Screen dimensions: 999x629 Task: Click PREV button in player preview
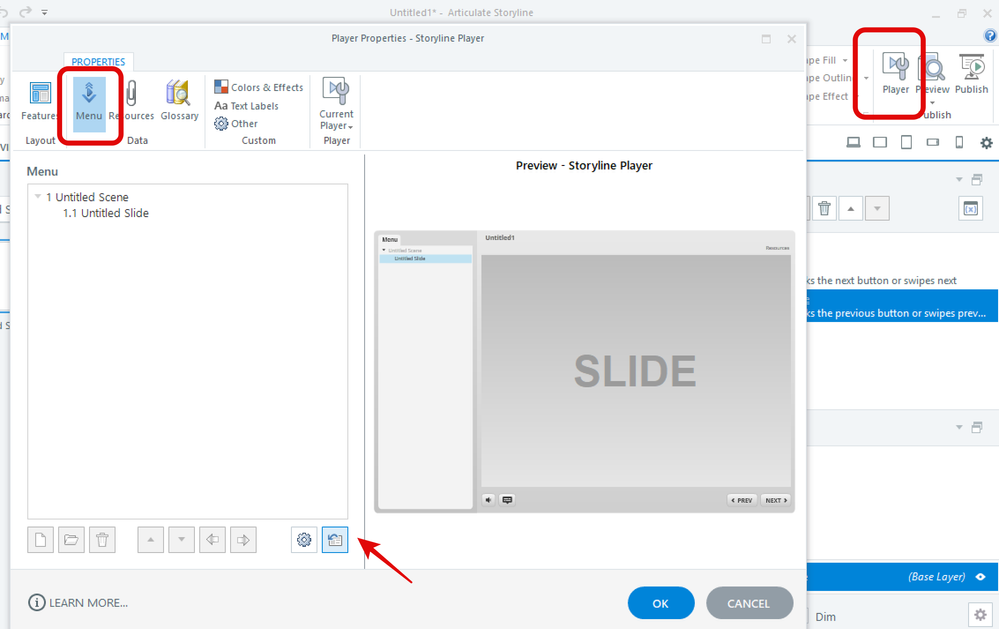(x=742, y=500)
